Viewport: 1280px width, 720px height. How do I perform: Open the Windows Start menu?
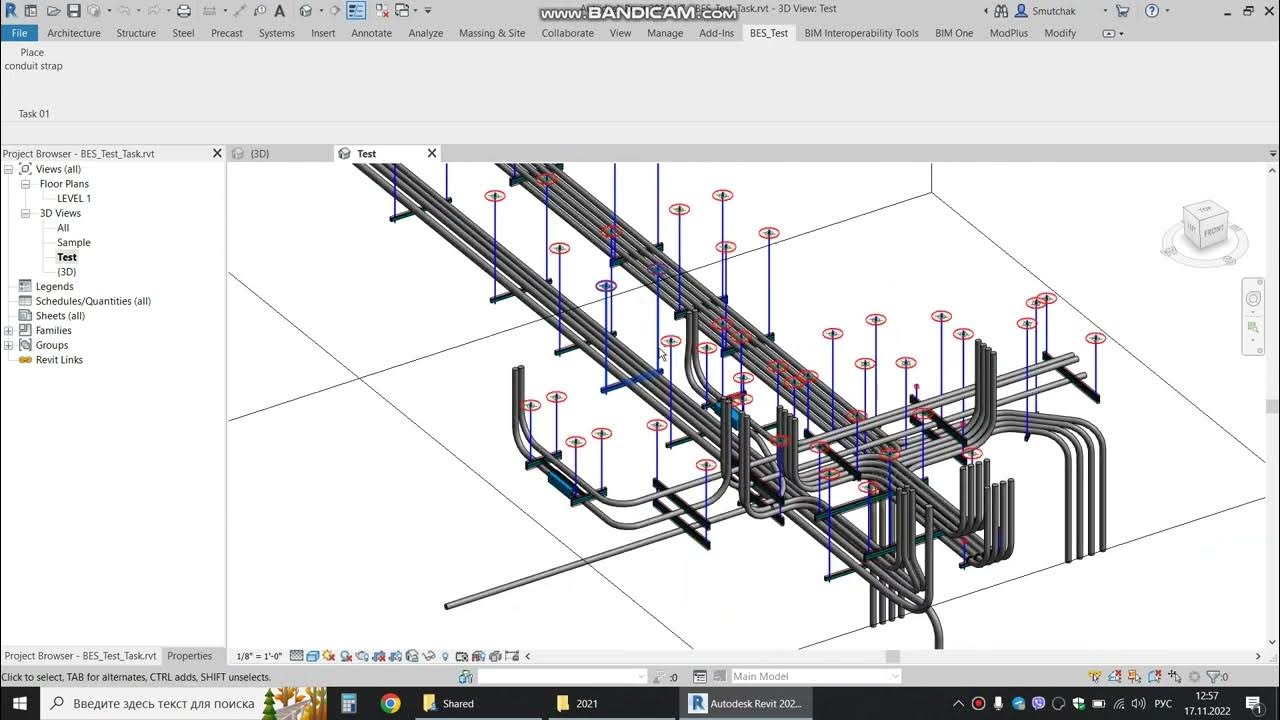coord(19,703)
